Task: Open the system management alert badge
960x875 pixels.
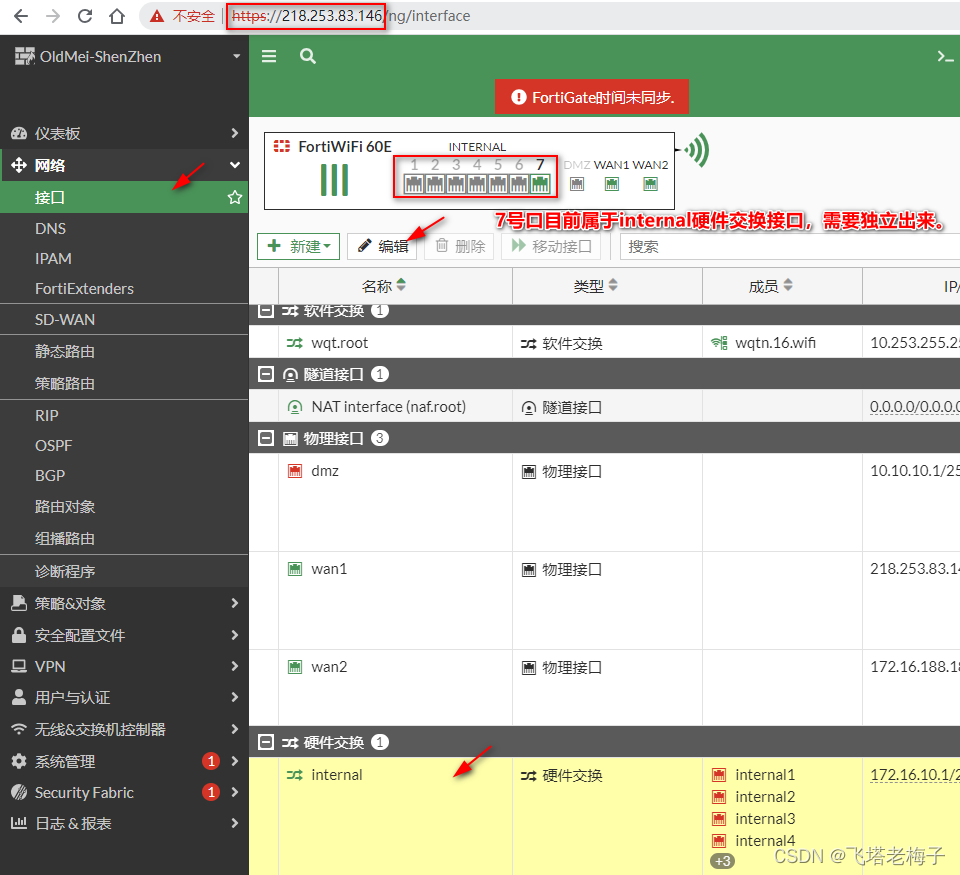Action: pos(211,761)
